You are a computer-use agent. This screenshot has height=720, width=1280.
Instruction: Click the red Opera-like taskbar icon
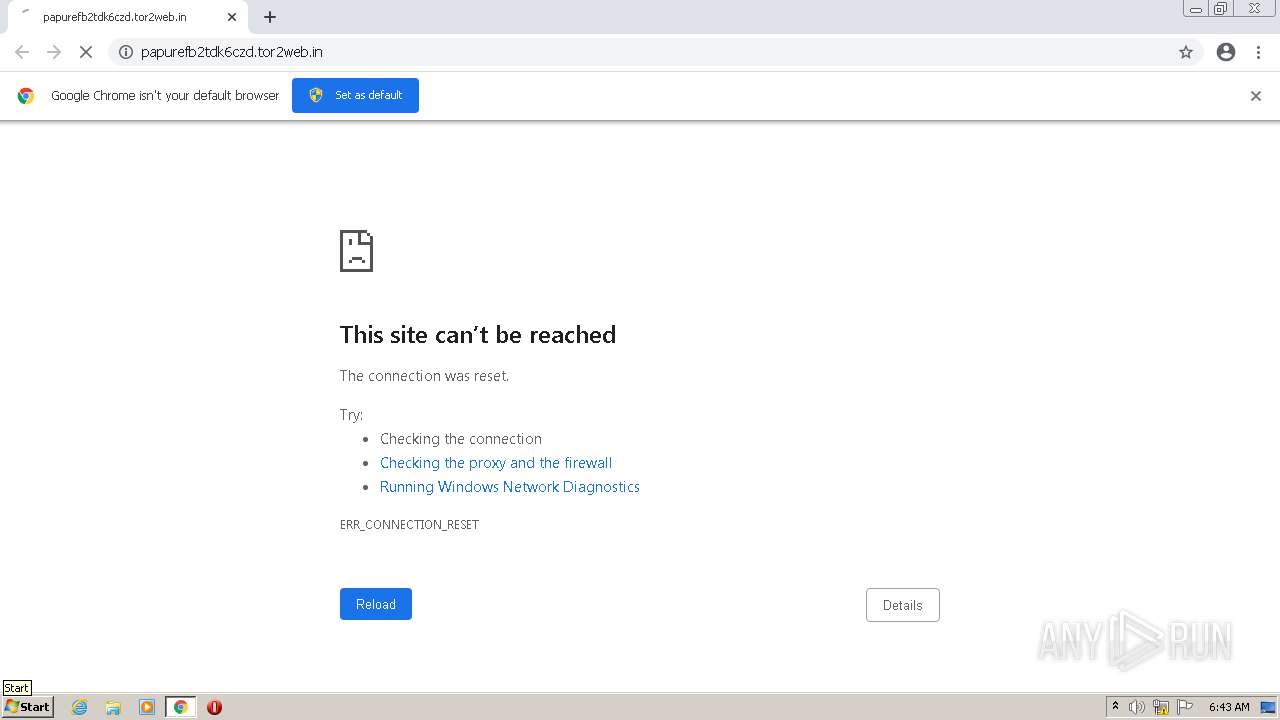point(214,707)
